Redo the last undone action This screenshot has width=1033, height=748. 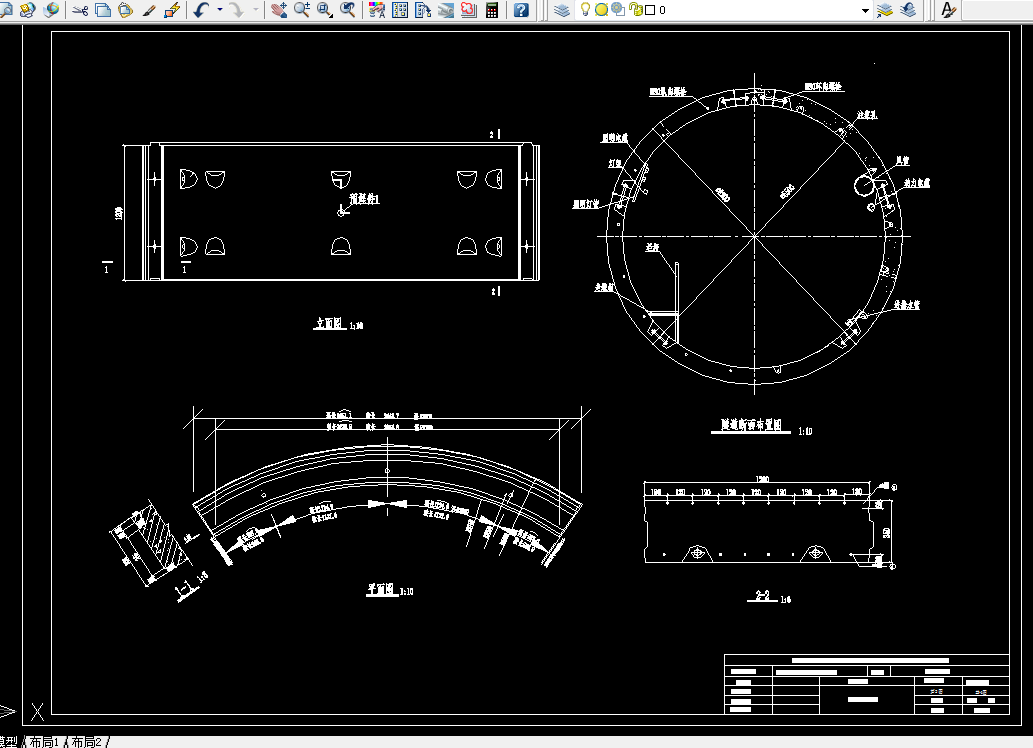click(237, 10)
